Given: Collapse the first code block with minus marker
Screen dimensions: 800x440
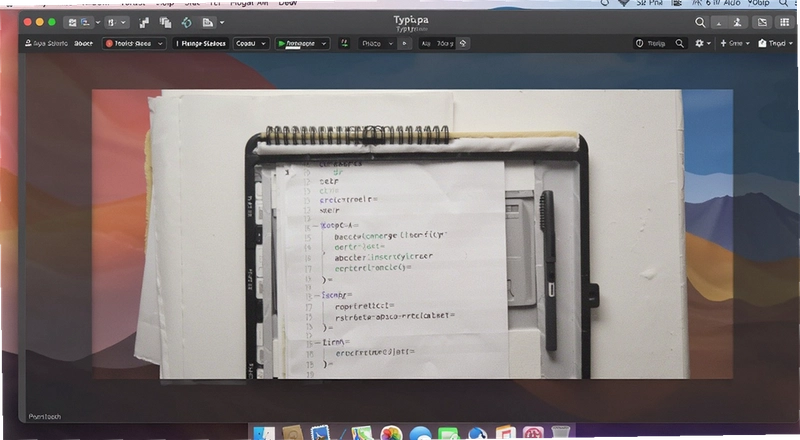Looking at the screenshot, I should (316, 225).
